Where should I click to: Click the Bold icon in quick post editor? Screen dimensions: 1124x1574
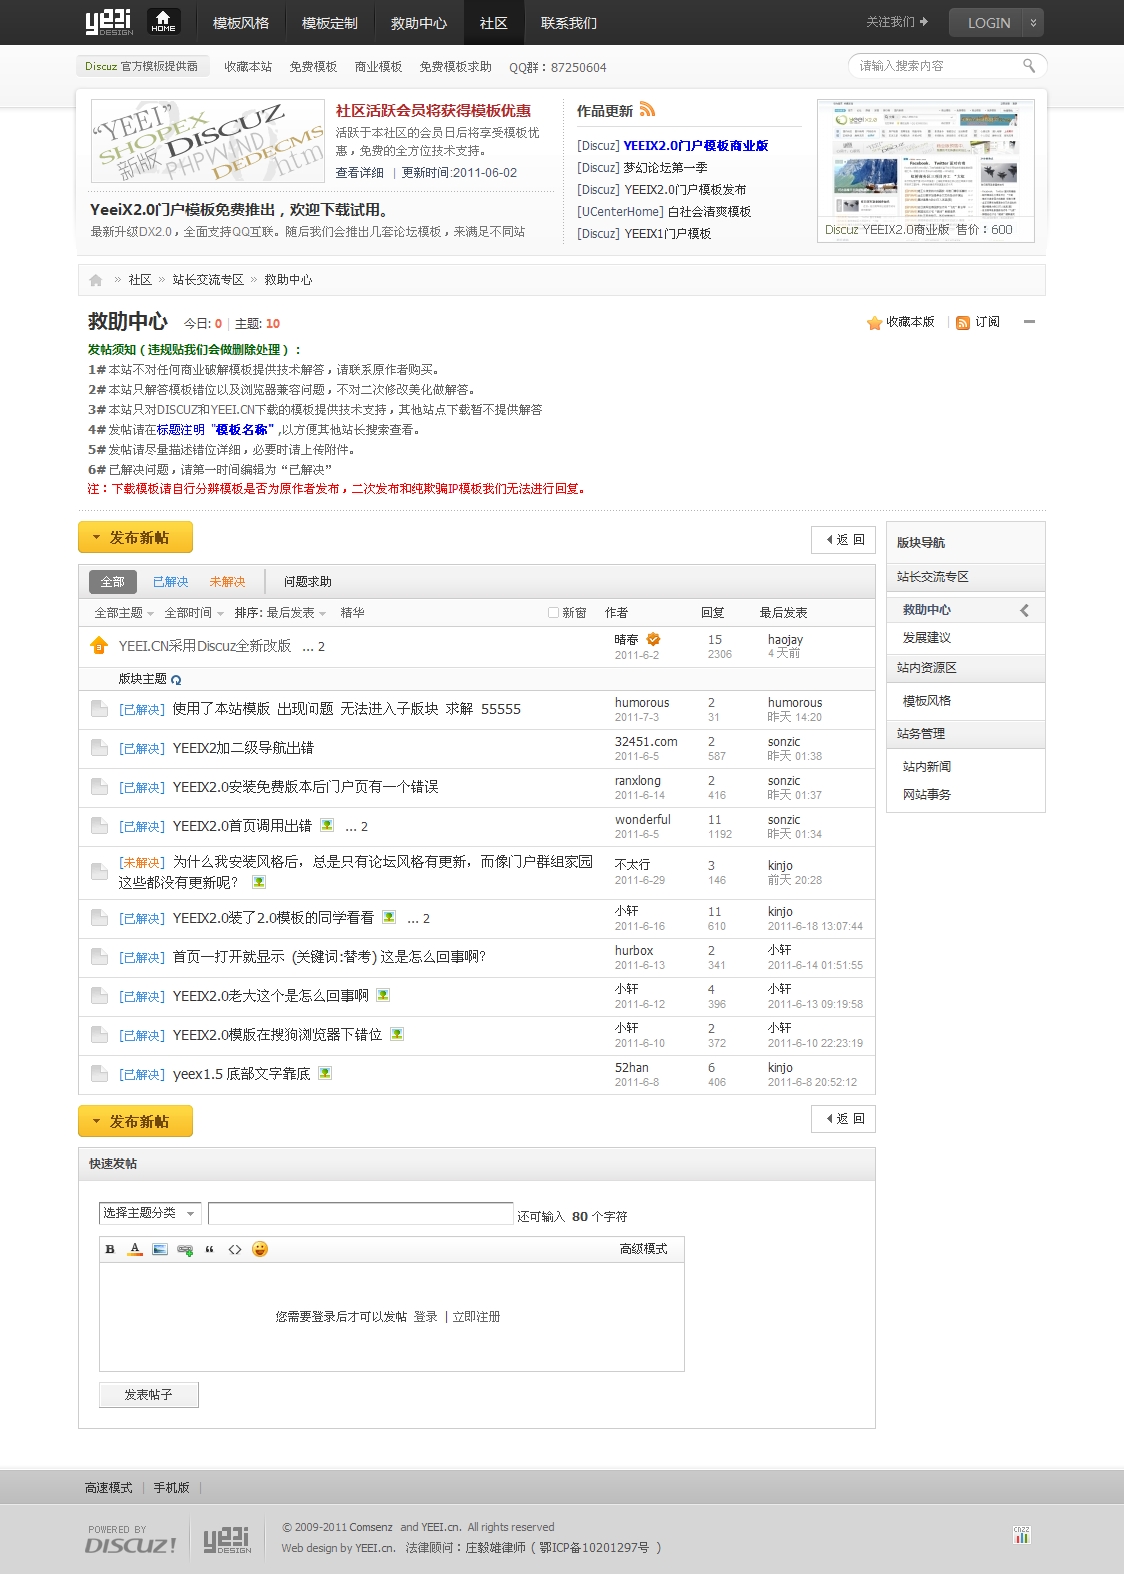[x=110, y=1249]
